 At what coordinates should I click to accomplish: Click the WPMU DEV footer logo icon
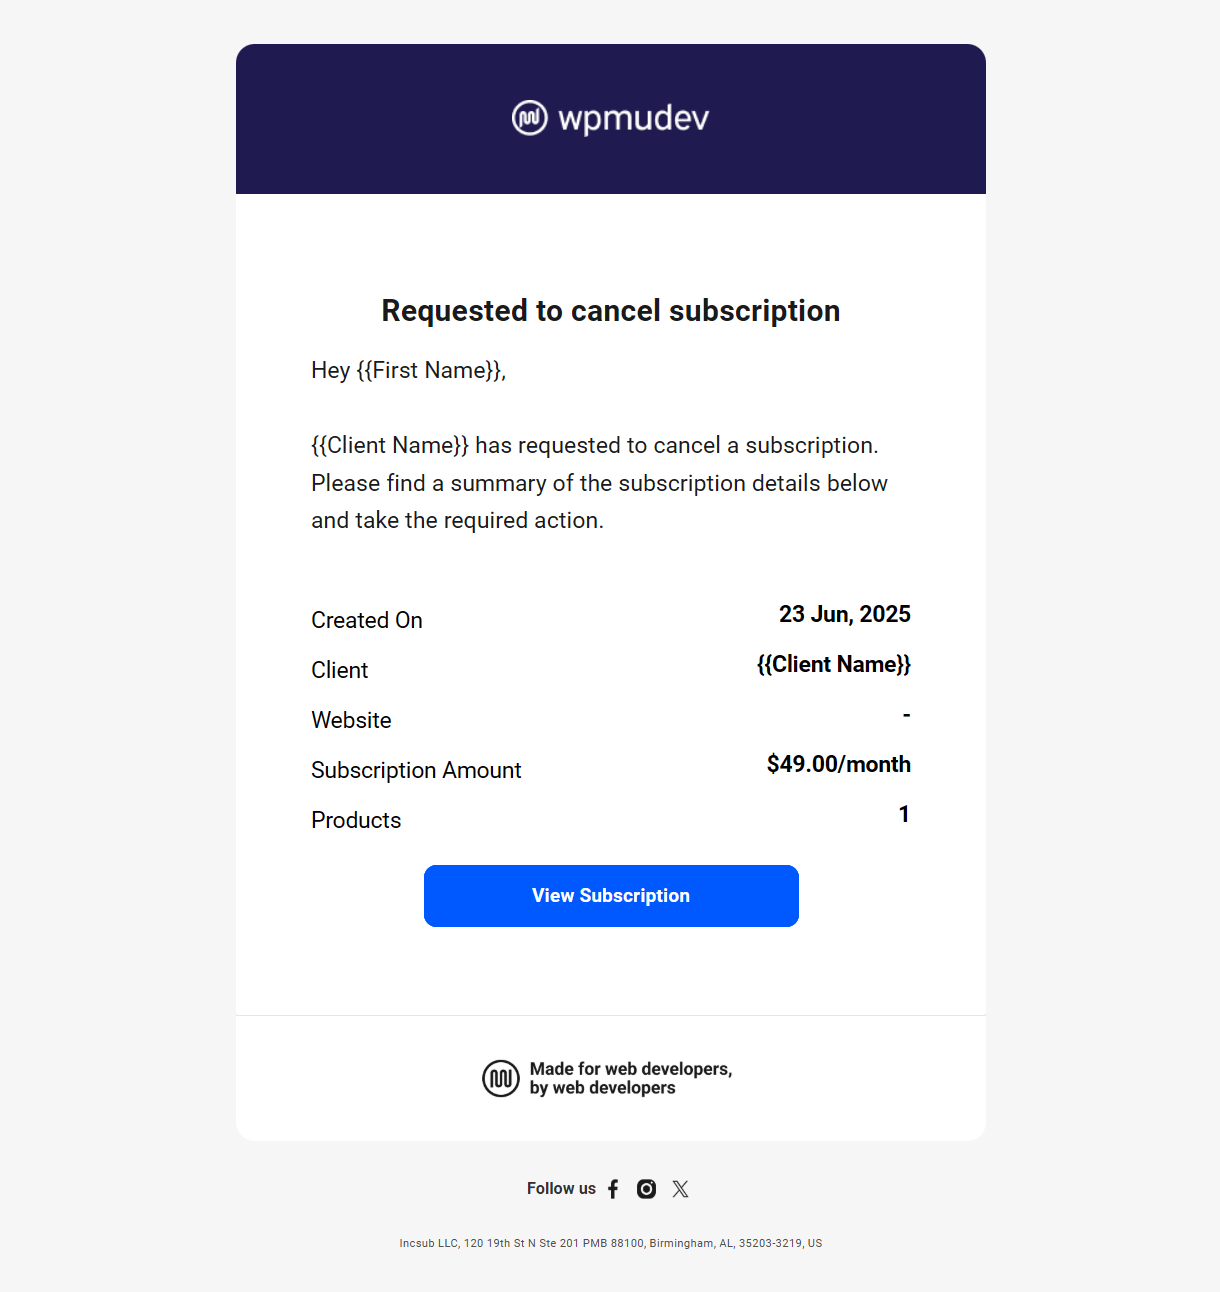tap(501, 1079)
